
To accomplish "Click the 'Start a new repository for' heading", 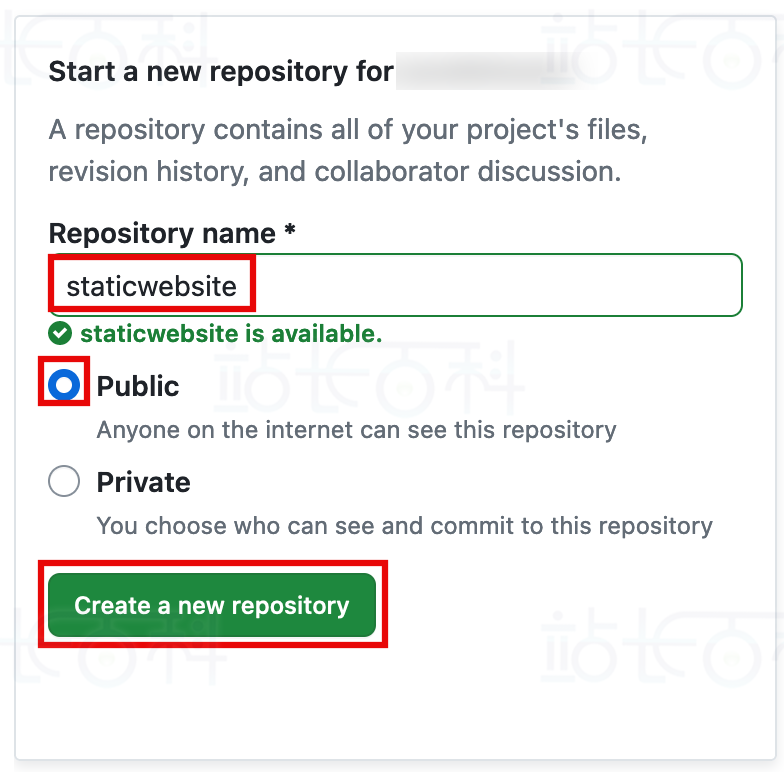I will [220, 72].
